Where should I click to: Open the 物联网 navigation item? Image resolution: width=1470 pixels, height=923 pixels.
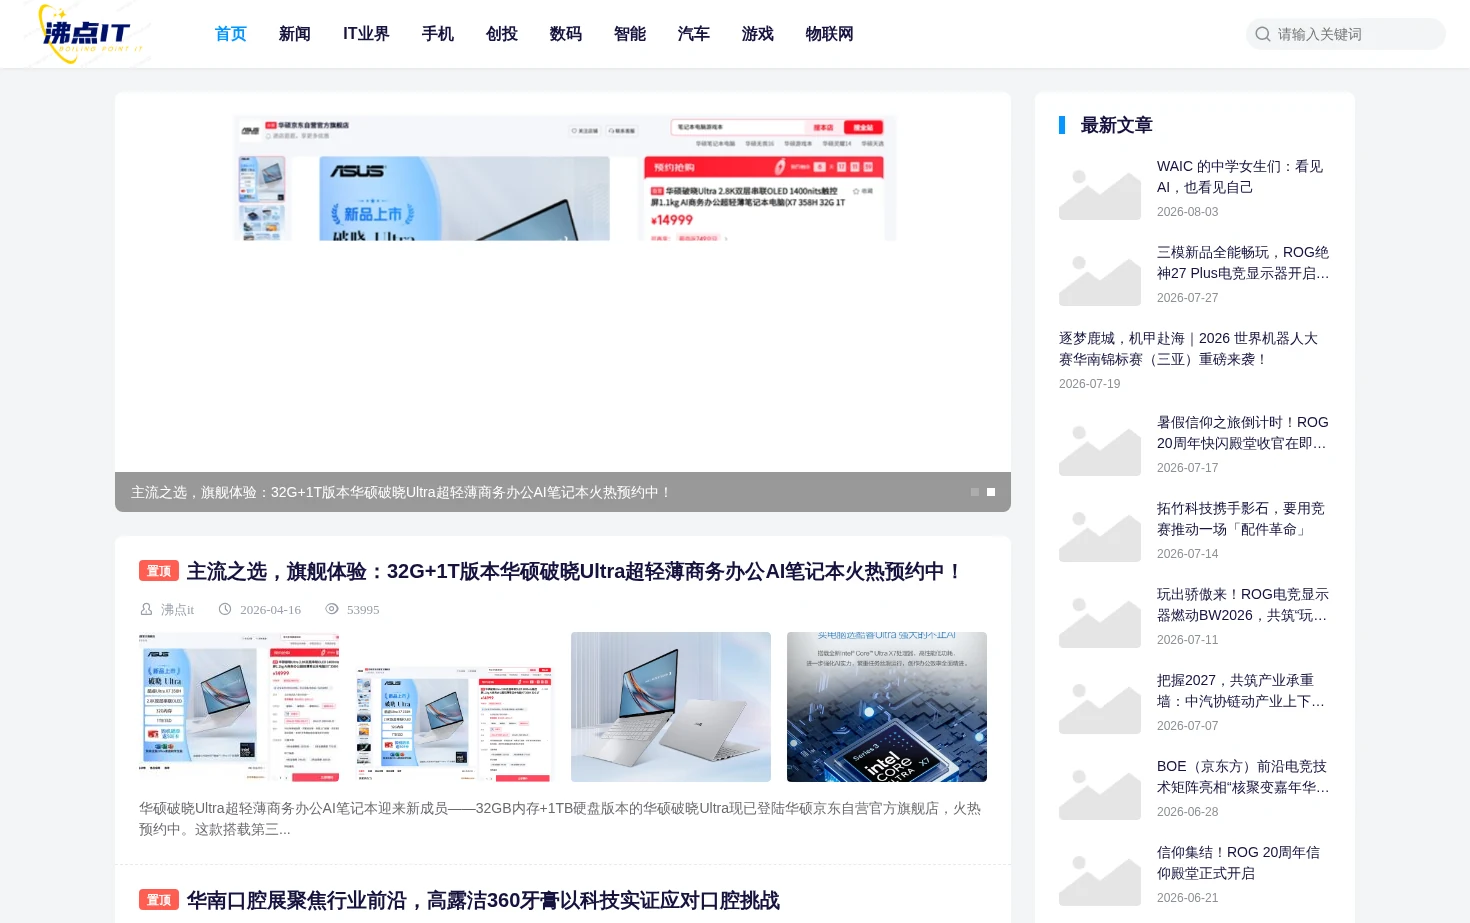point(830,34)
